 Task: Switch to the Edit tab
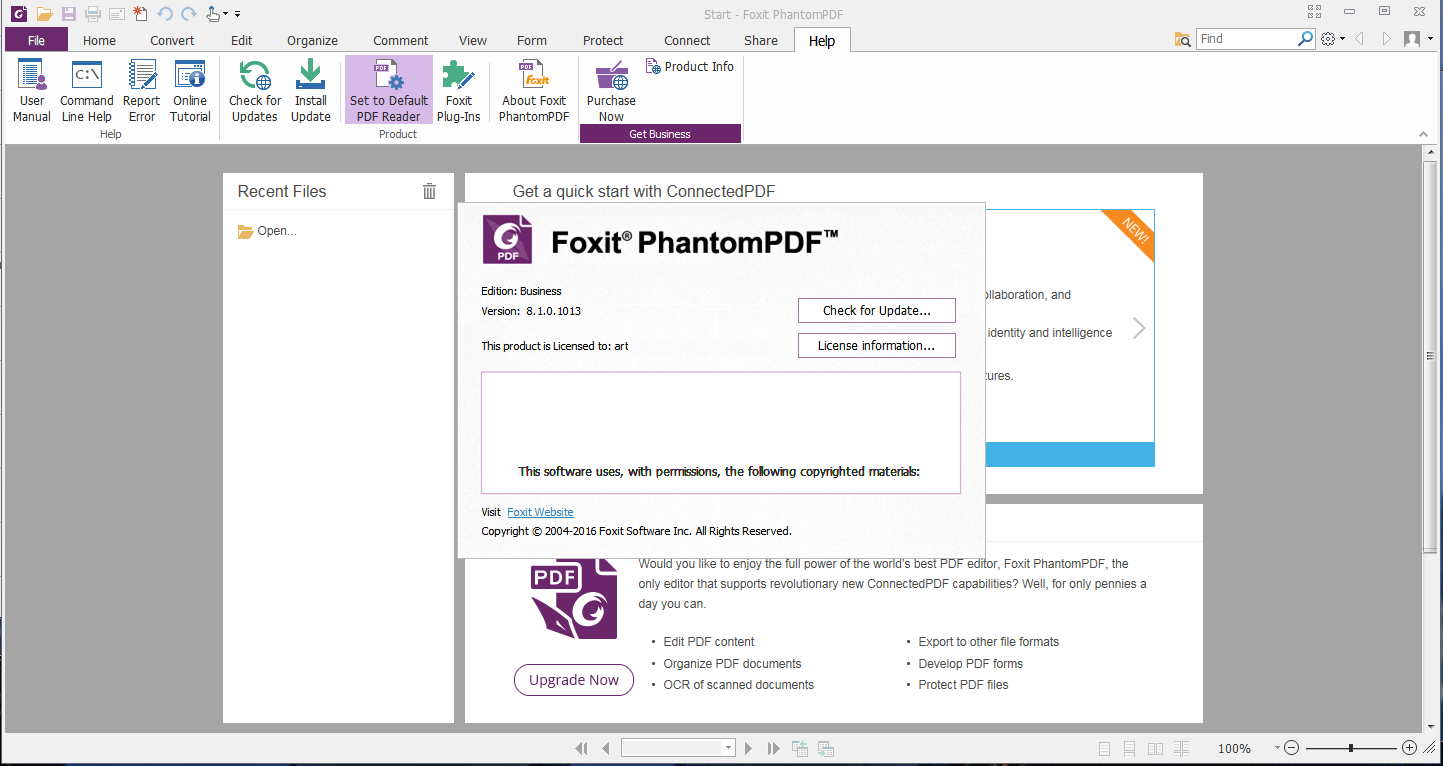tap(242, 40)
